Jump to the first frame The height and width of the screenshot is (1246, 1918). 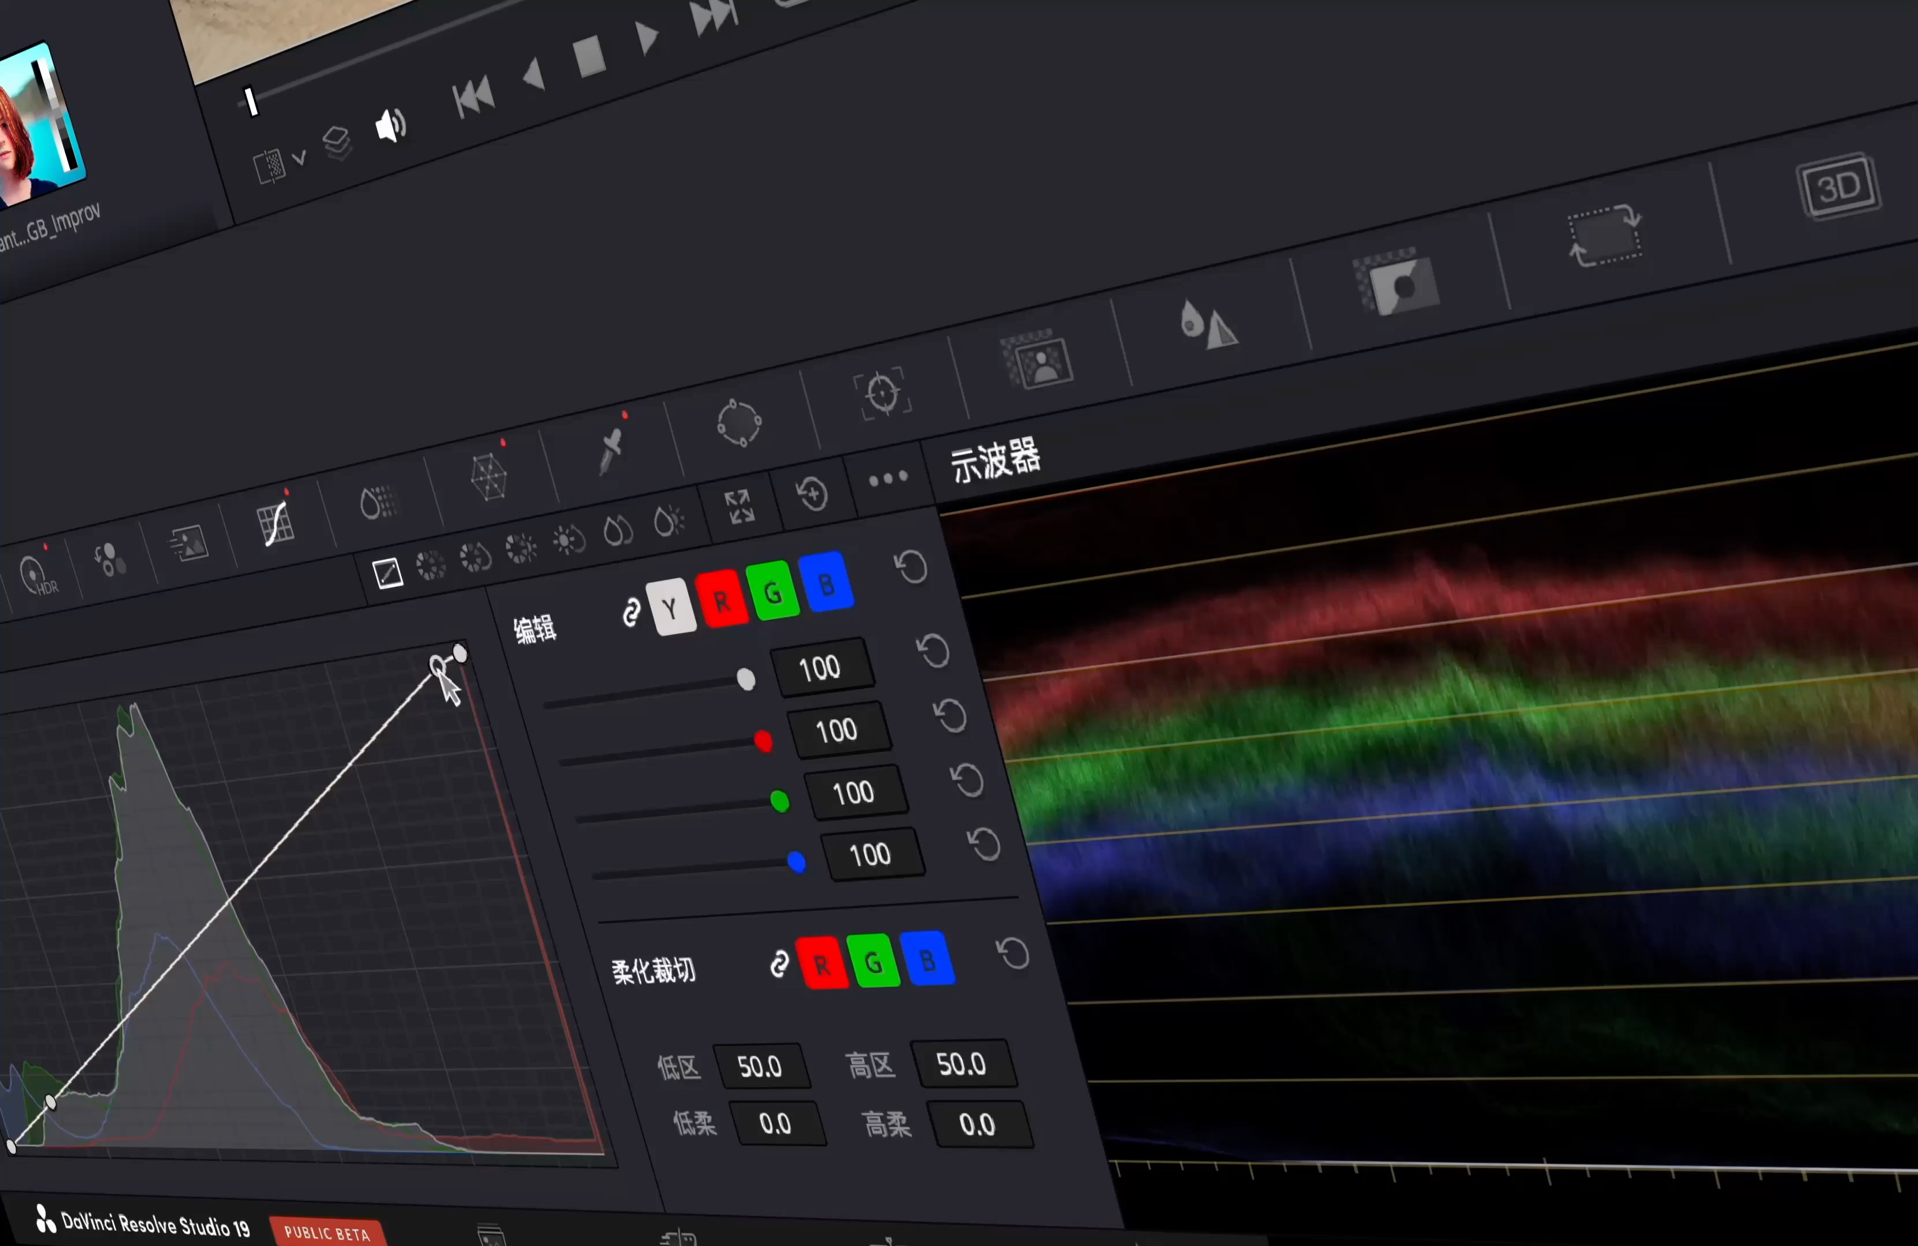click(473, 97)
